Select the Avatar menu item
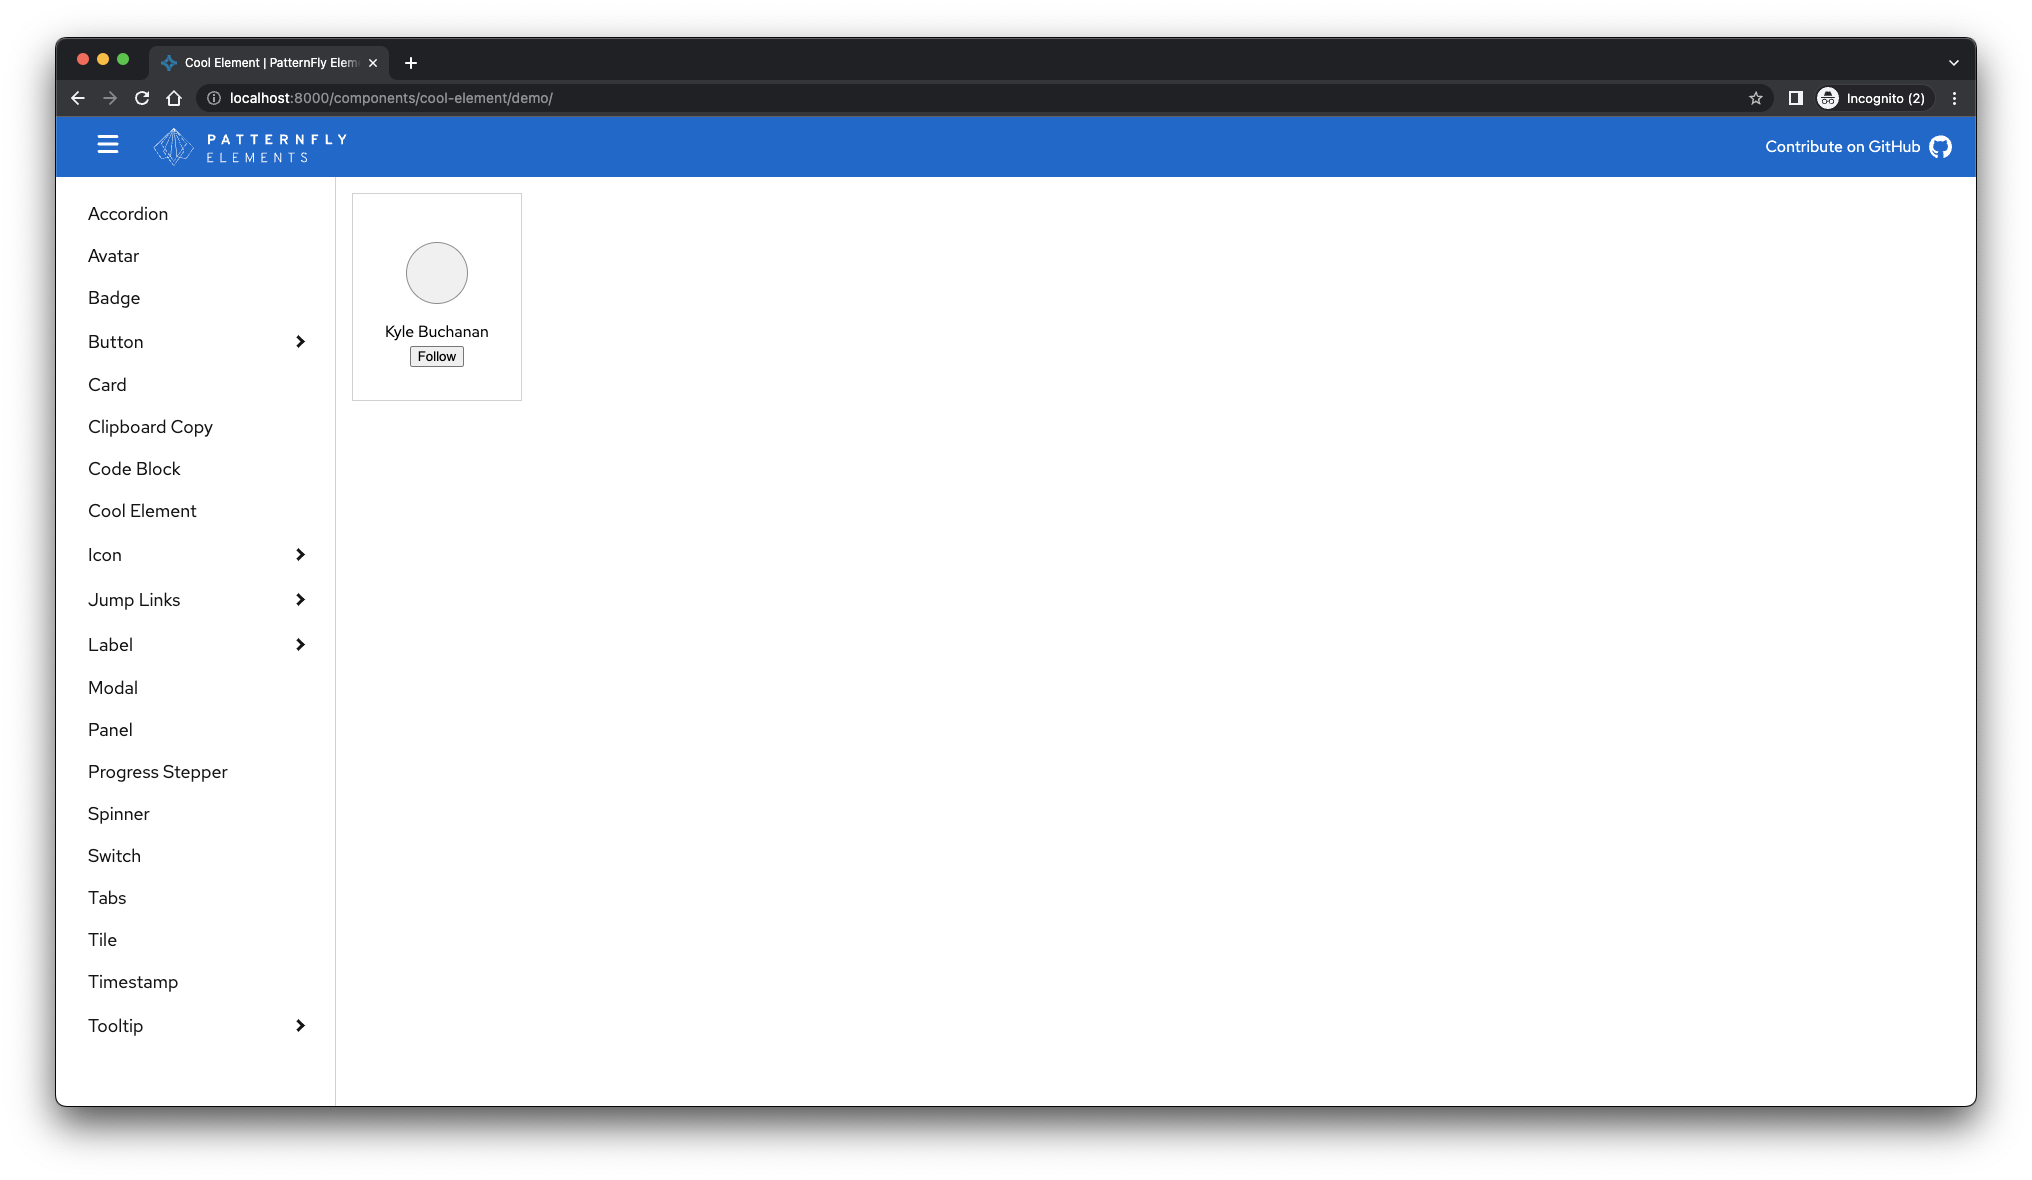Viewport: 2032px width, 1180px height. click(112, 256)
